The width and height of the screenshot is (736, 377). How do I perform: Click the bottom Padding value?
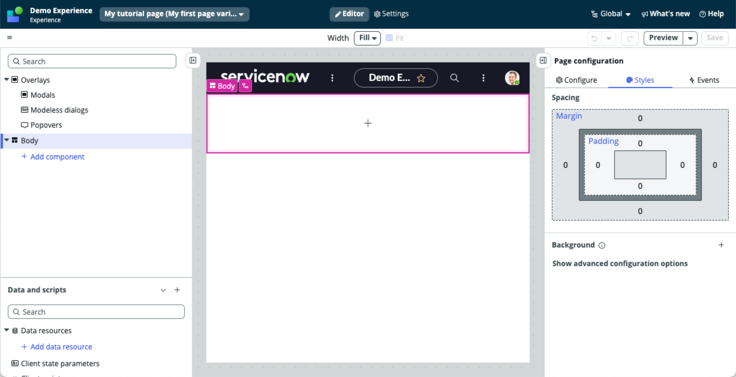tap(640, 186)
